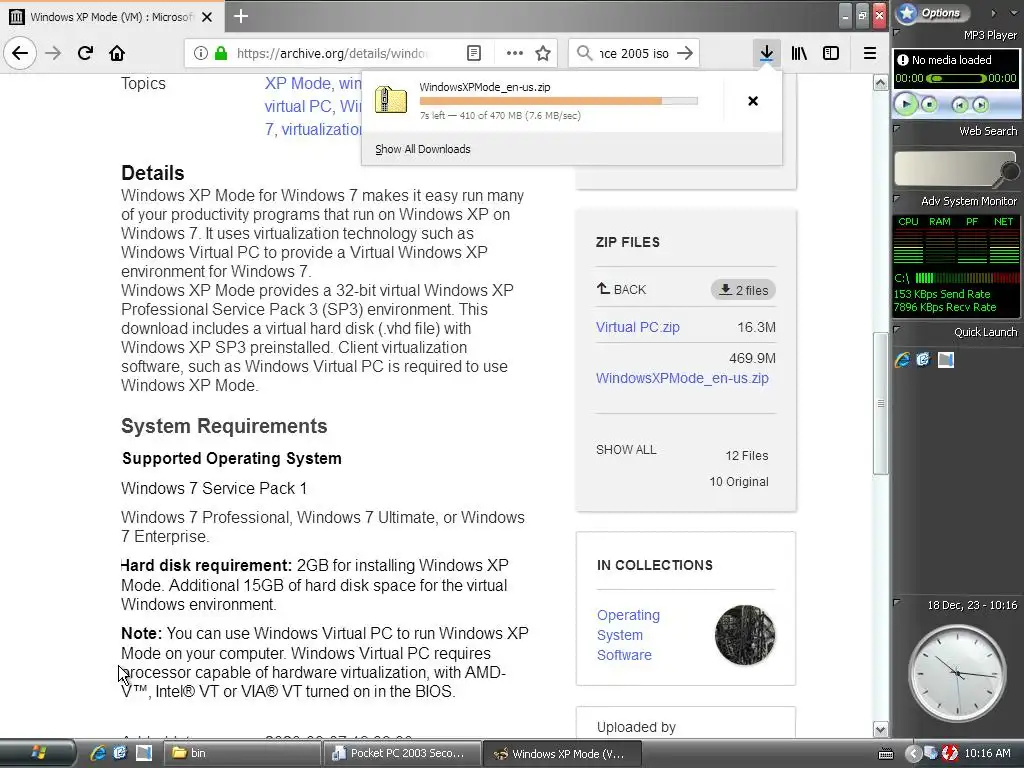Click the browser search field text
This screenshot has height=768, width=1024.
(x=634, y=53)
